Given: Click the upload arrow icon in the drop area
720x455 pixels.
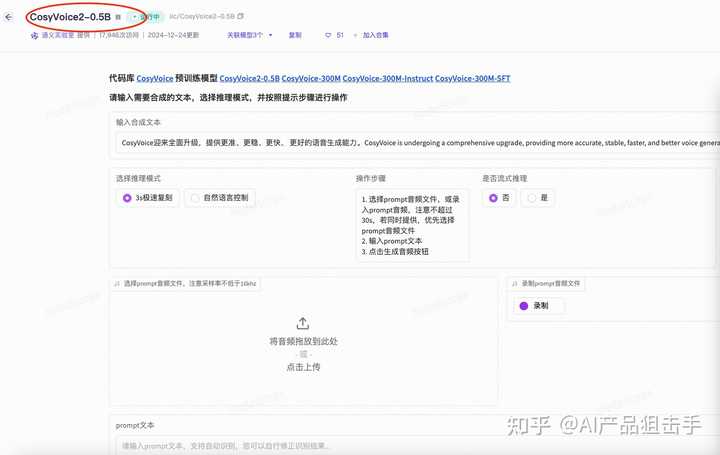Looking at the screenshot, I should click(x=303, y=323).
